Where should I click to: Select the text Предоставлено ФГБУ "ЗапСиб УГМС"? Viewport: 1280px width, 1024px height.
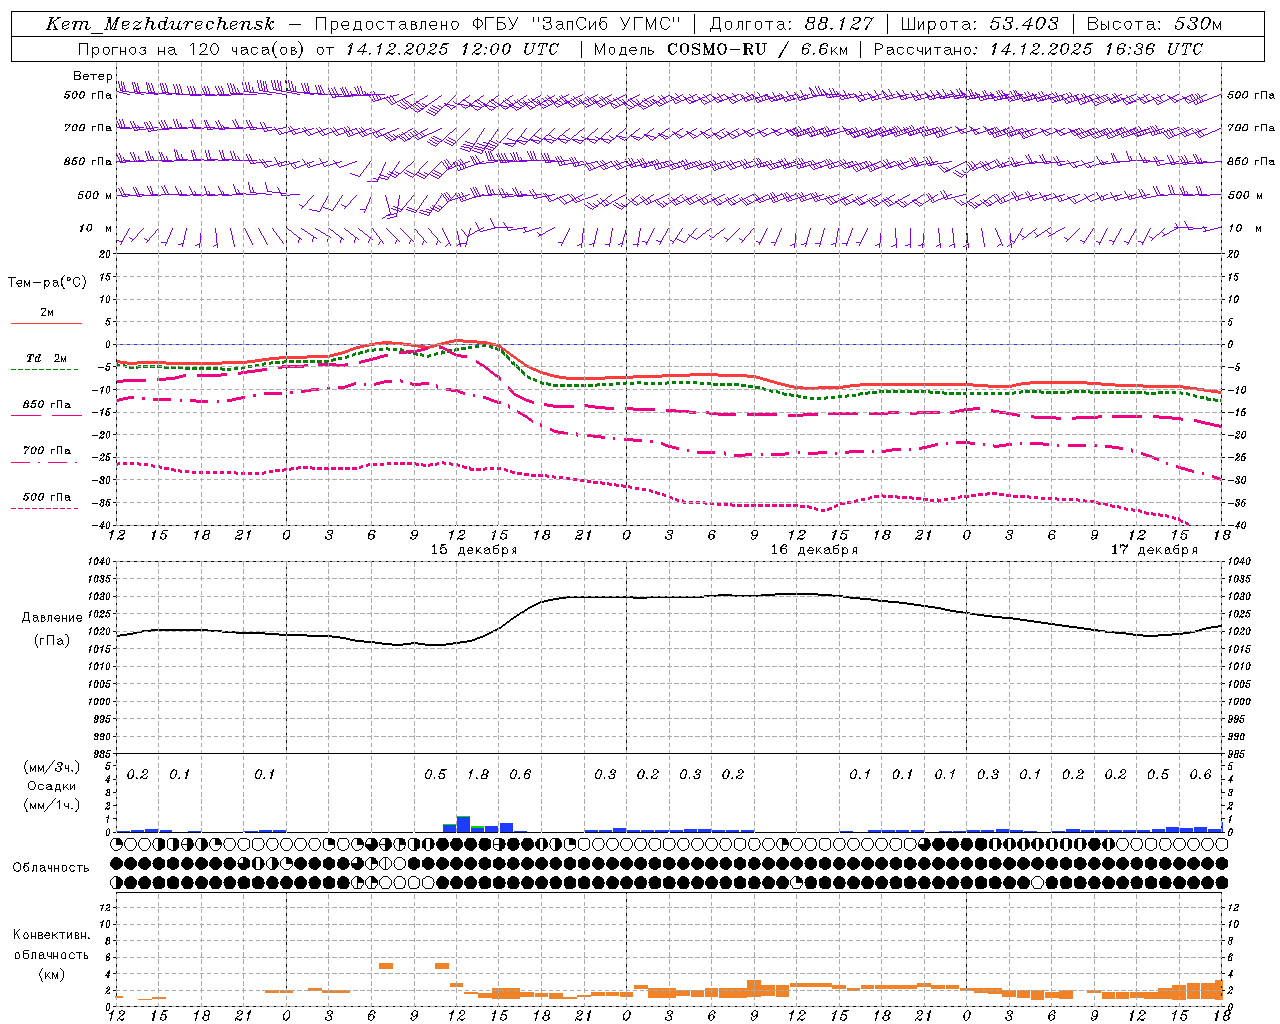(x=498, y=24)
